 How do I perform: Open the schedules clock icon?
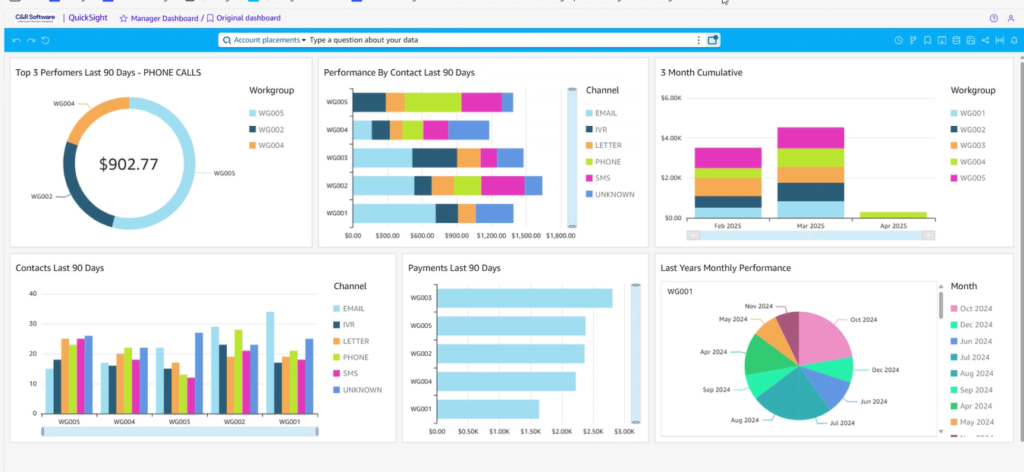[x=898, y=40]
